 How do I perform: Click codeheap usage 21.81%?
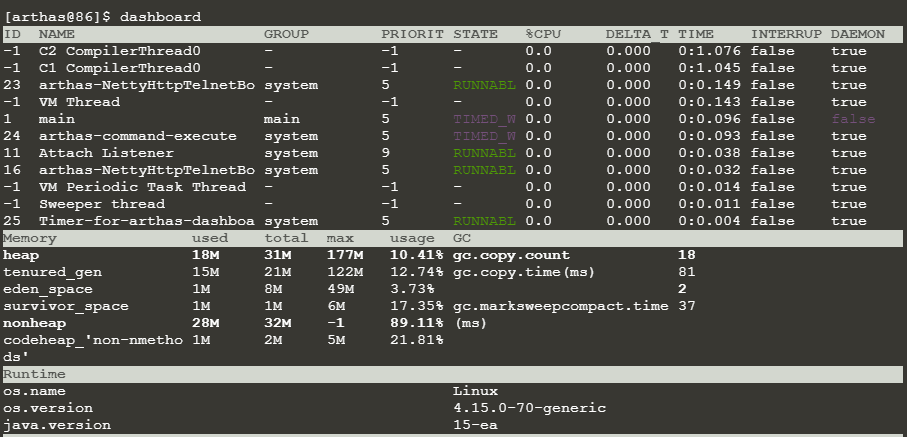(416, 340)
